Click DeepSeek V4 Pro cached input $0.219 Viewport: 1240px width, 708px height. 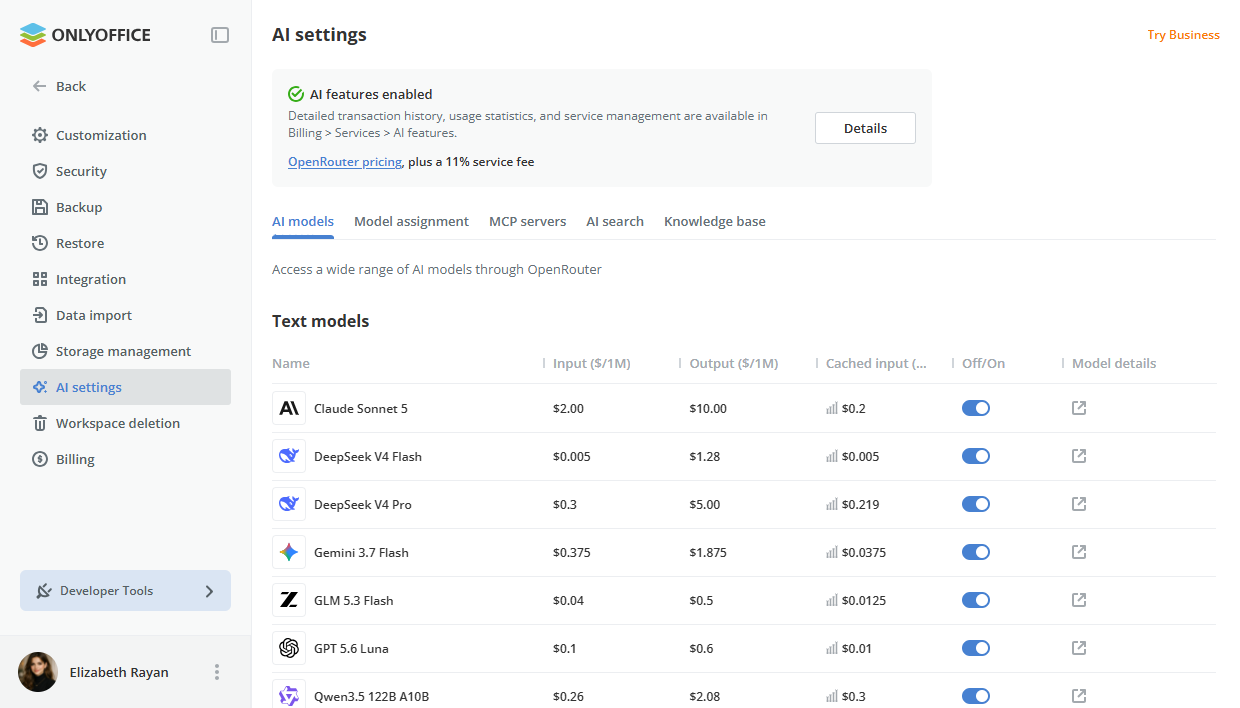(860, 504)
